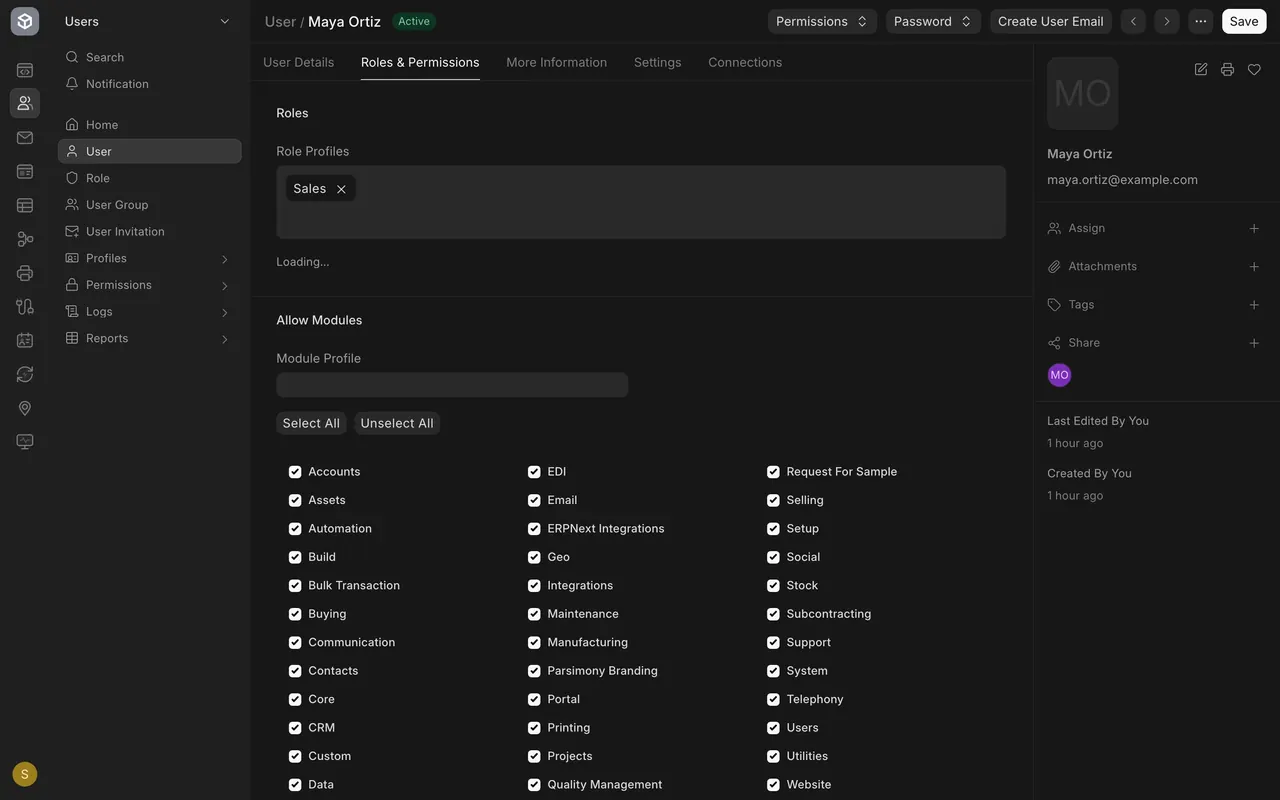Add an assignment with the Assign plus
Viewport: 1280px width, 800px height.
[1254, 228]
